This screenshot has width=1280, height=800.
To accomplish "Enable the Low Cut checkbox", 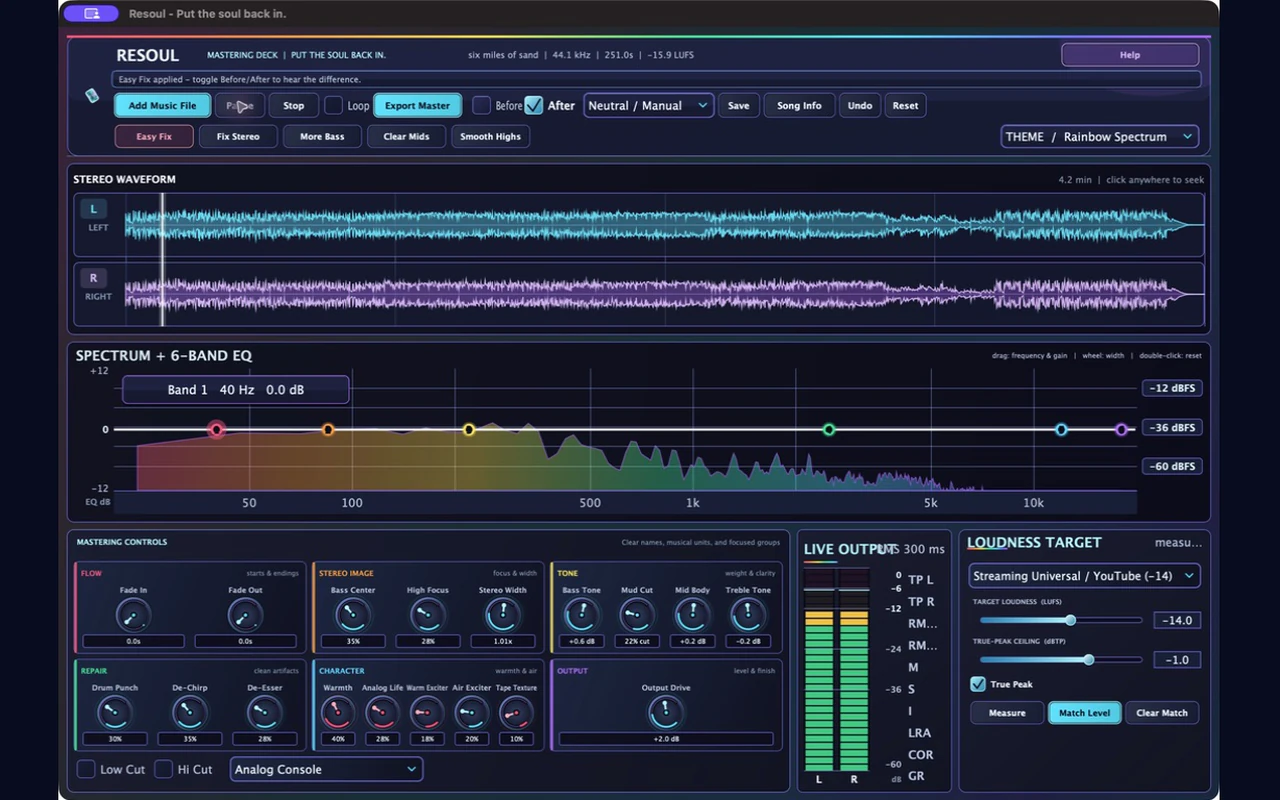I will click(87, 769).
